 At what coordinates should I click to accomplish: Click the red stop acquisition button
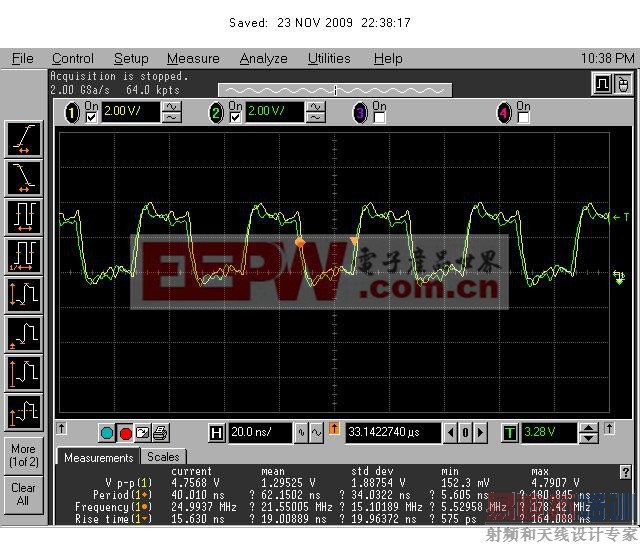tap(125, 433)
